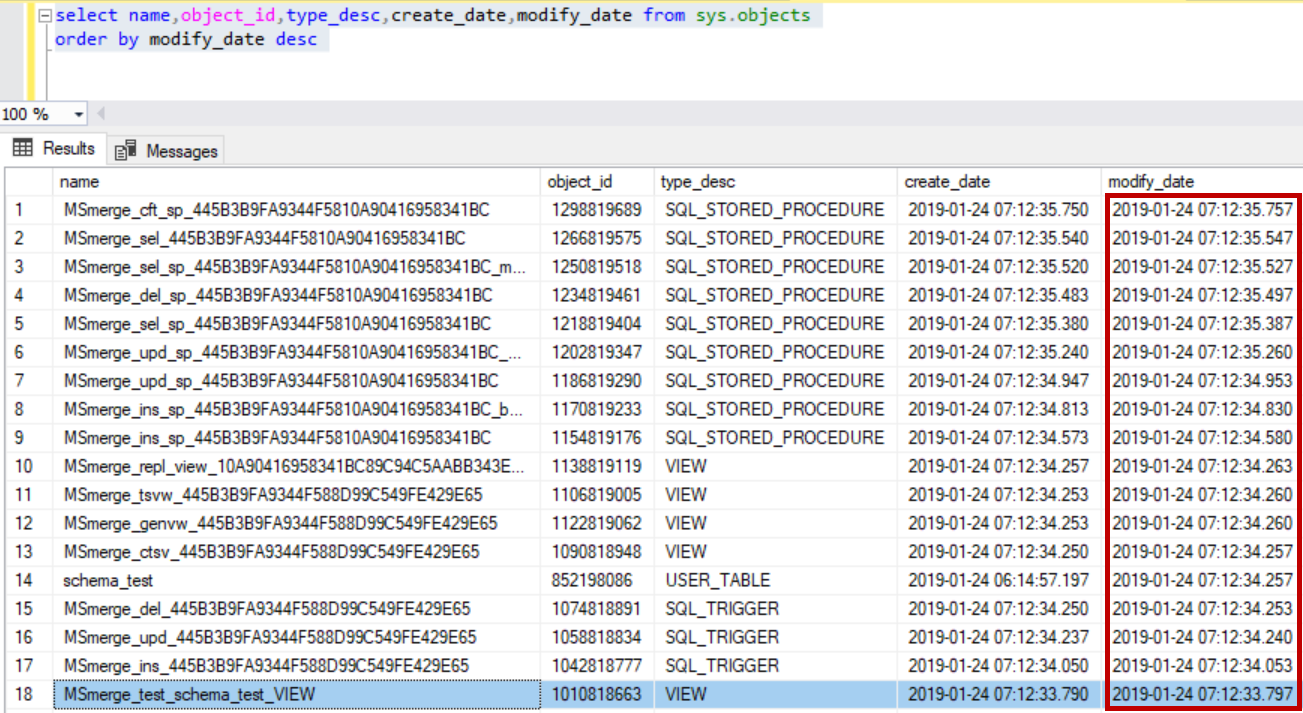Select object_id cell 1202819347
The image size is (1303, 713).
(598, 352)
